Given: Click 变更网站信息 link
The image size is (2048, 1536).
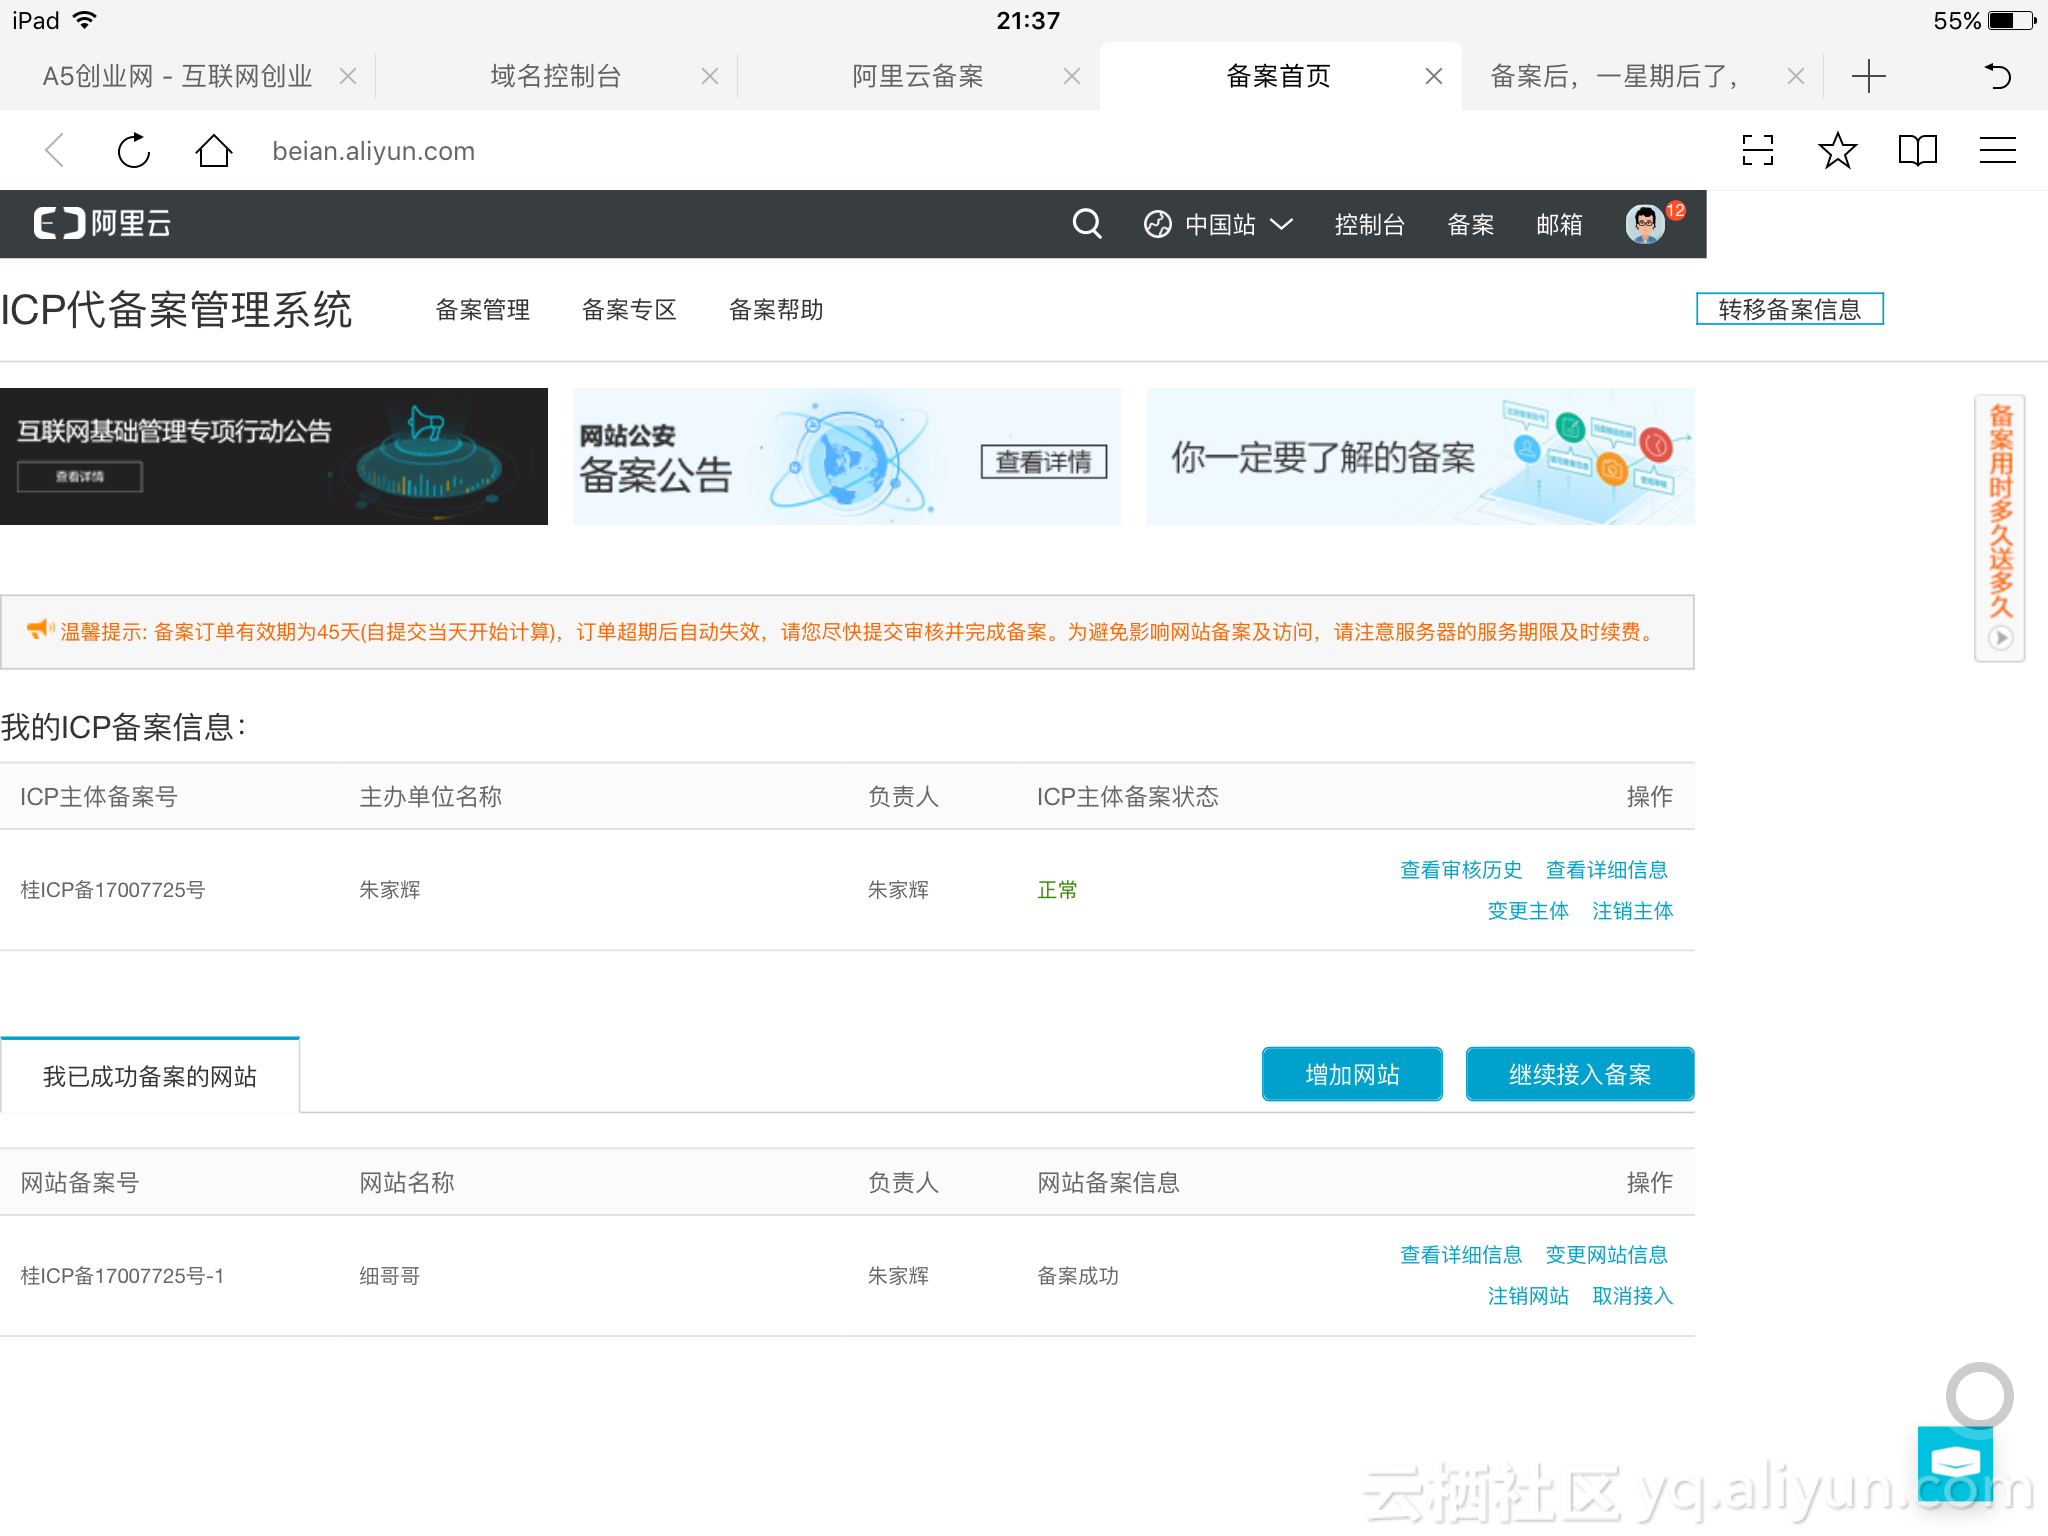Looking at the screenshot, I should tap(1606, 1255).
